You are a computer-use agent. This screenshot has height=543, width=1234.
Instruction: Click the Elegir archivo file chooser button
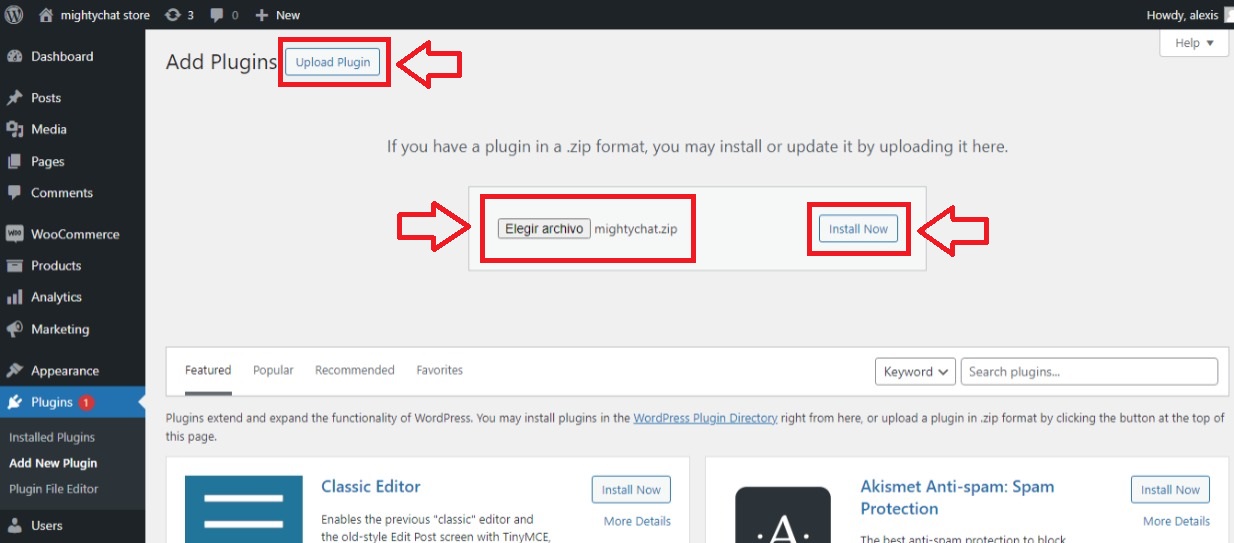(x=544, y=229)
